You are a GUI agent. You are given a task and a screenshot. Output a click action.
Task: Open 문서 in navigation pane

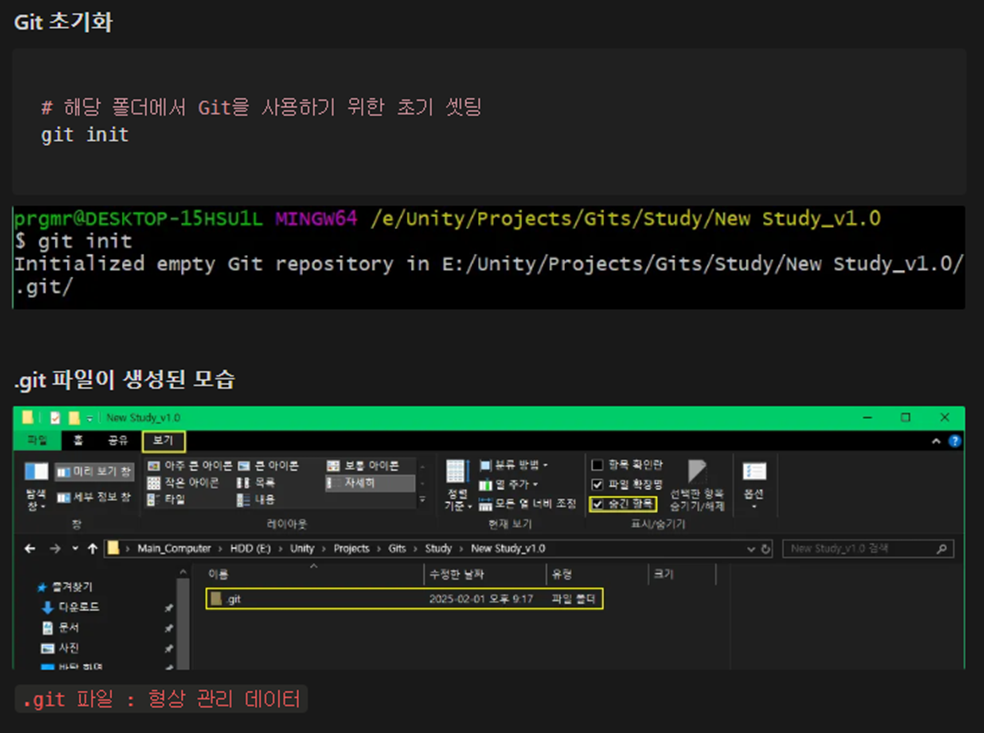[60, 628]
